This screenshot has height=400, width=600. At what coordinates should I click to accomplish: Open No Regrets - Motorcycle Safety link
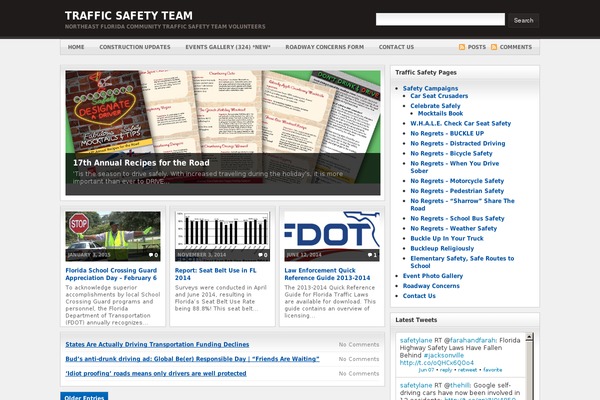coord(457,181)
